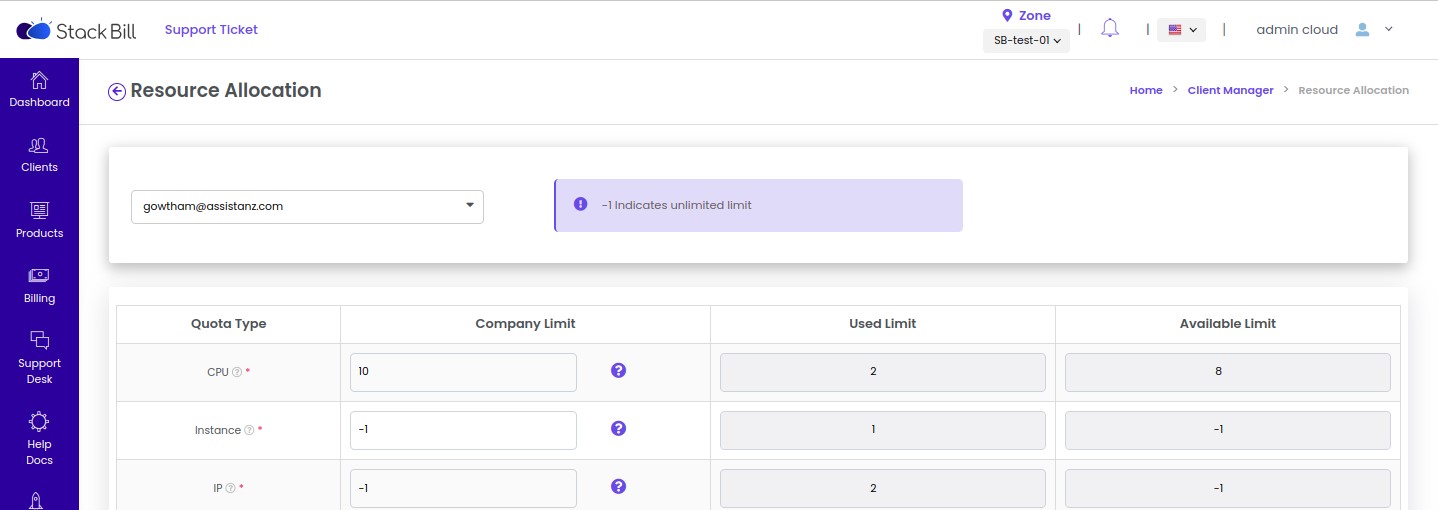This screenshot has height=510, width=1438.
Task: Focus the CPU company limit input
Action: [463, 372]
